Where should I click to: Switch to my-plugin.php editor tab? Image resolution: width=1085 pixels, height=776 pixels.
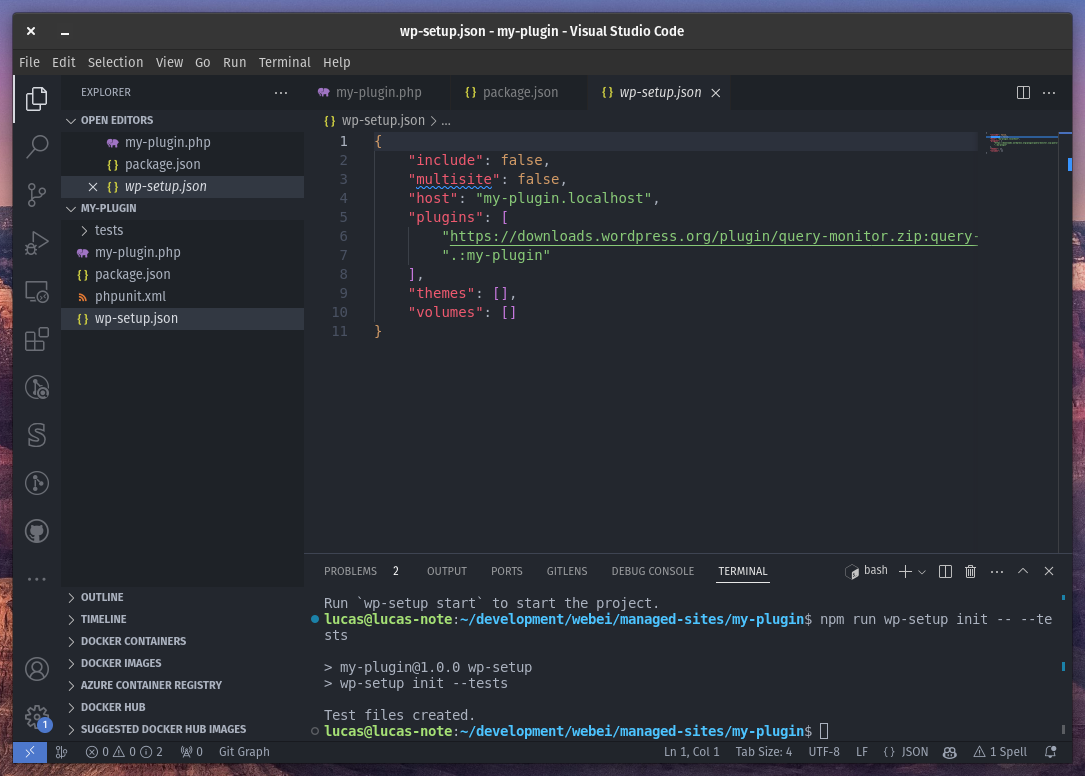[x=378, y=92]
